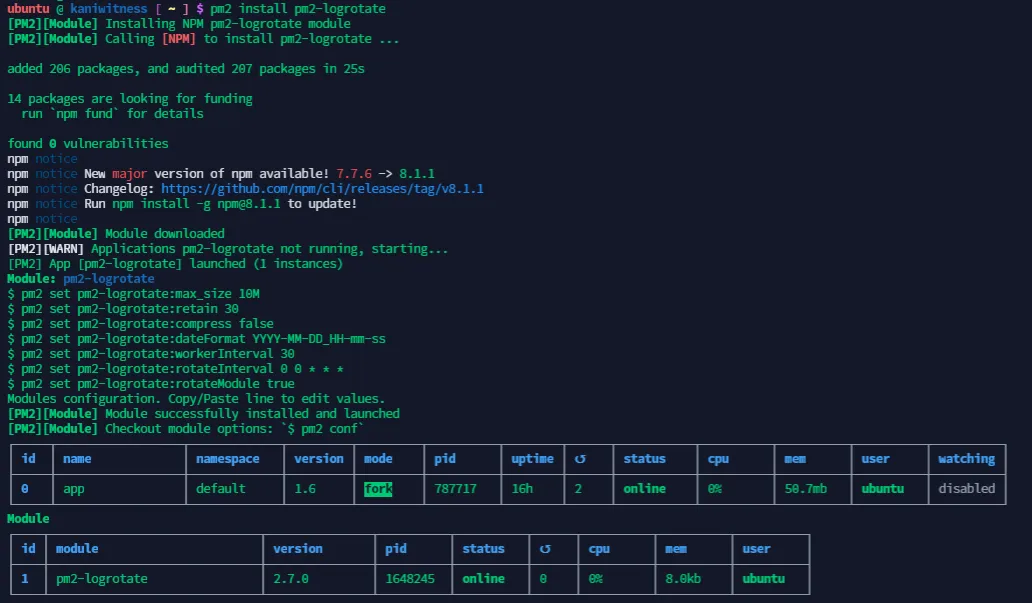
Task: Click the '16h' uptime cell
Action: coord(522,489)
